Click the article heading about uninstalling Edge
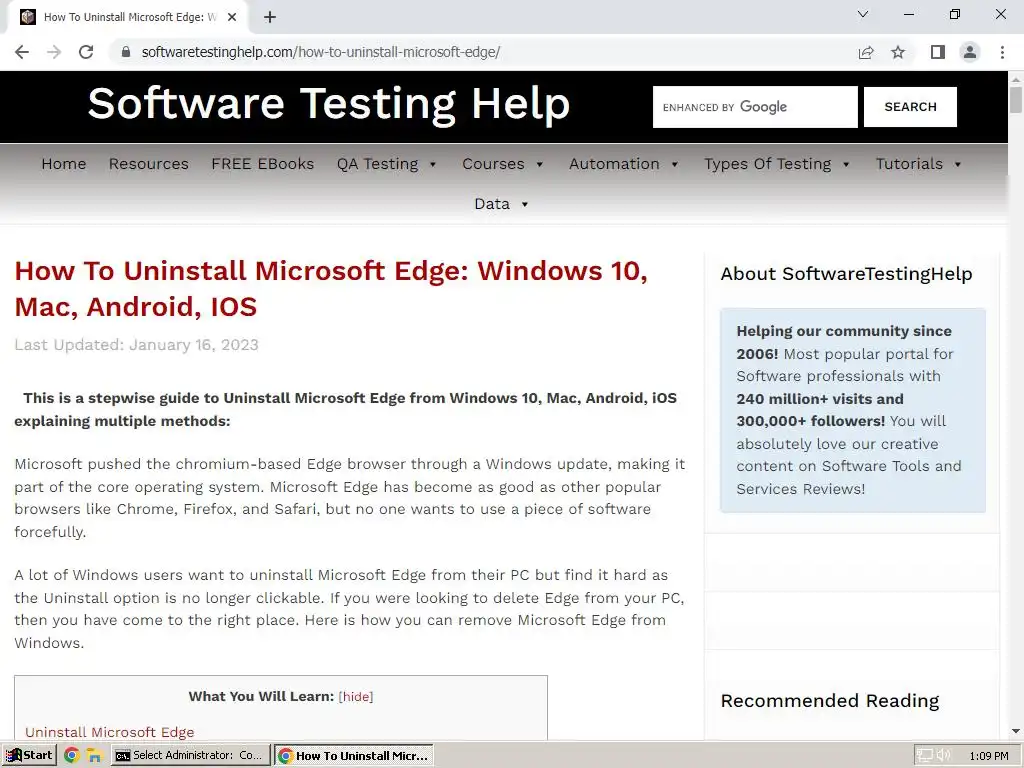 tap(331, 289)
